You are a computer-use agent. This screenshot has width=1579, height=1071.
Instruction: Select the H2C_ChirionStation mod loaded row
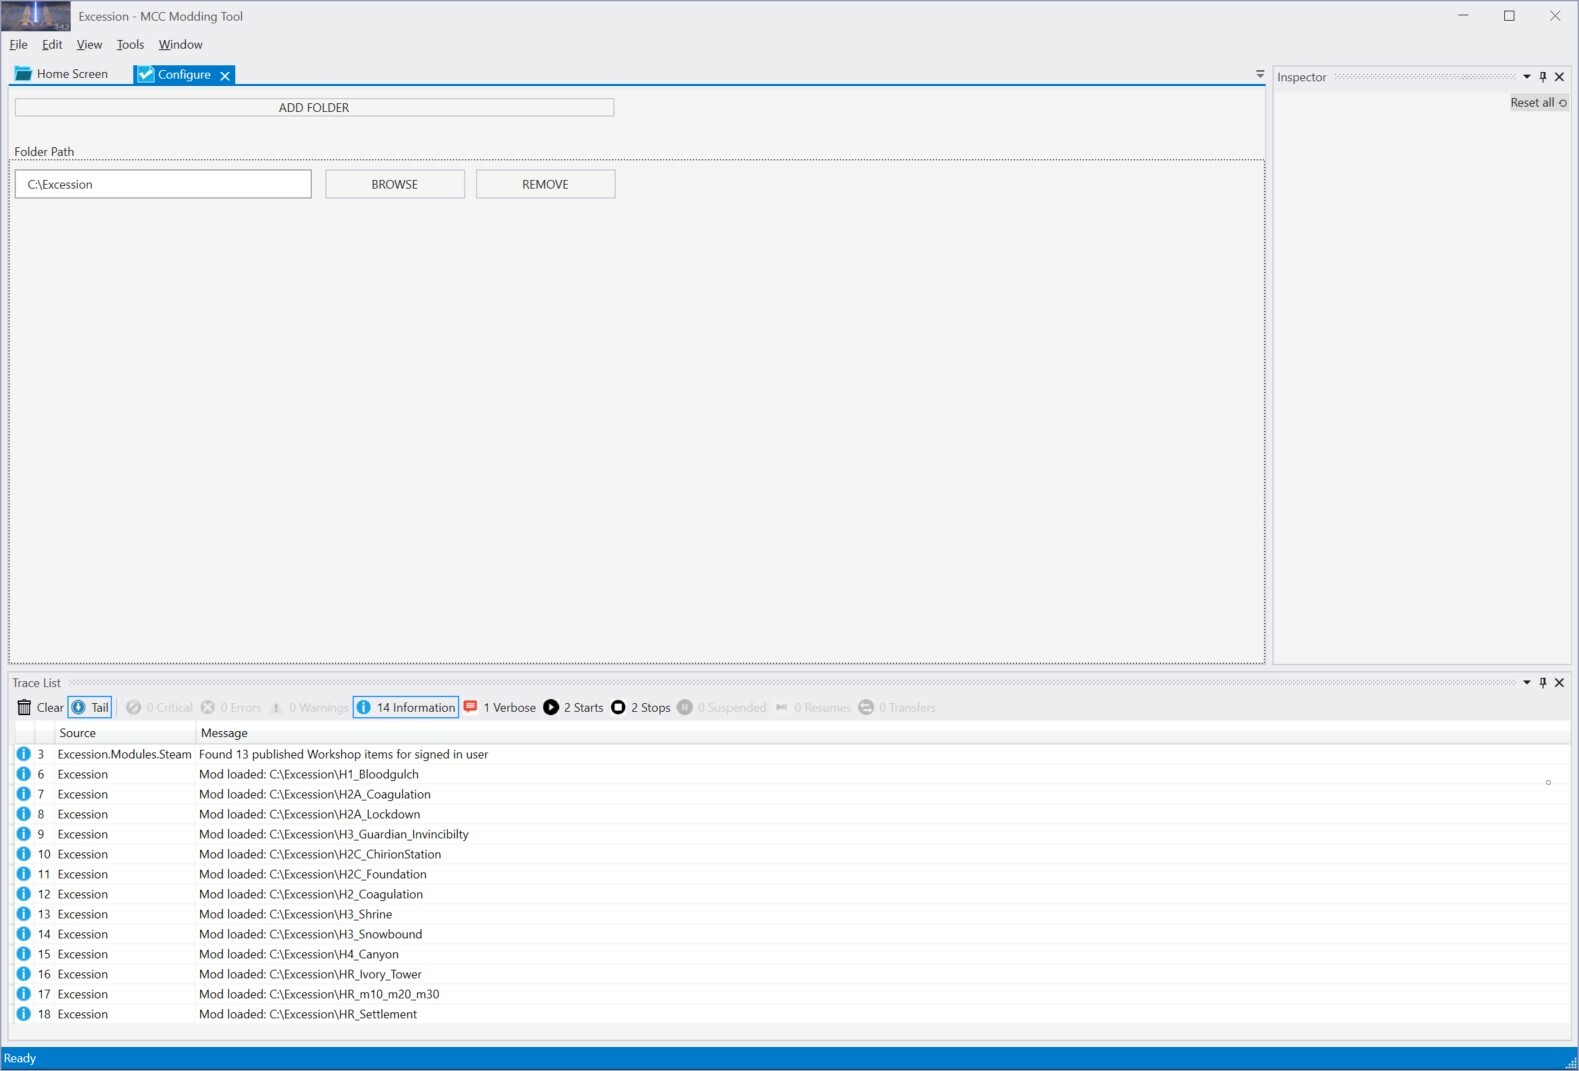[x=790, y=854]
